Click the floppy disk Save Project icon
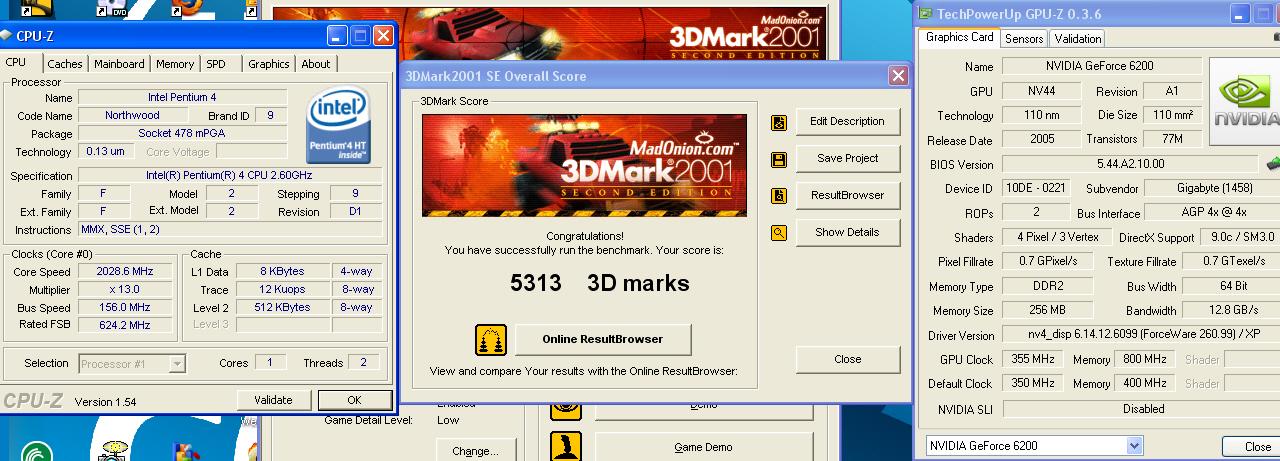 click(779, 159)
